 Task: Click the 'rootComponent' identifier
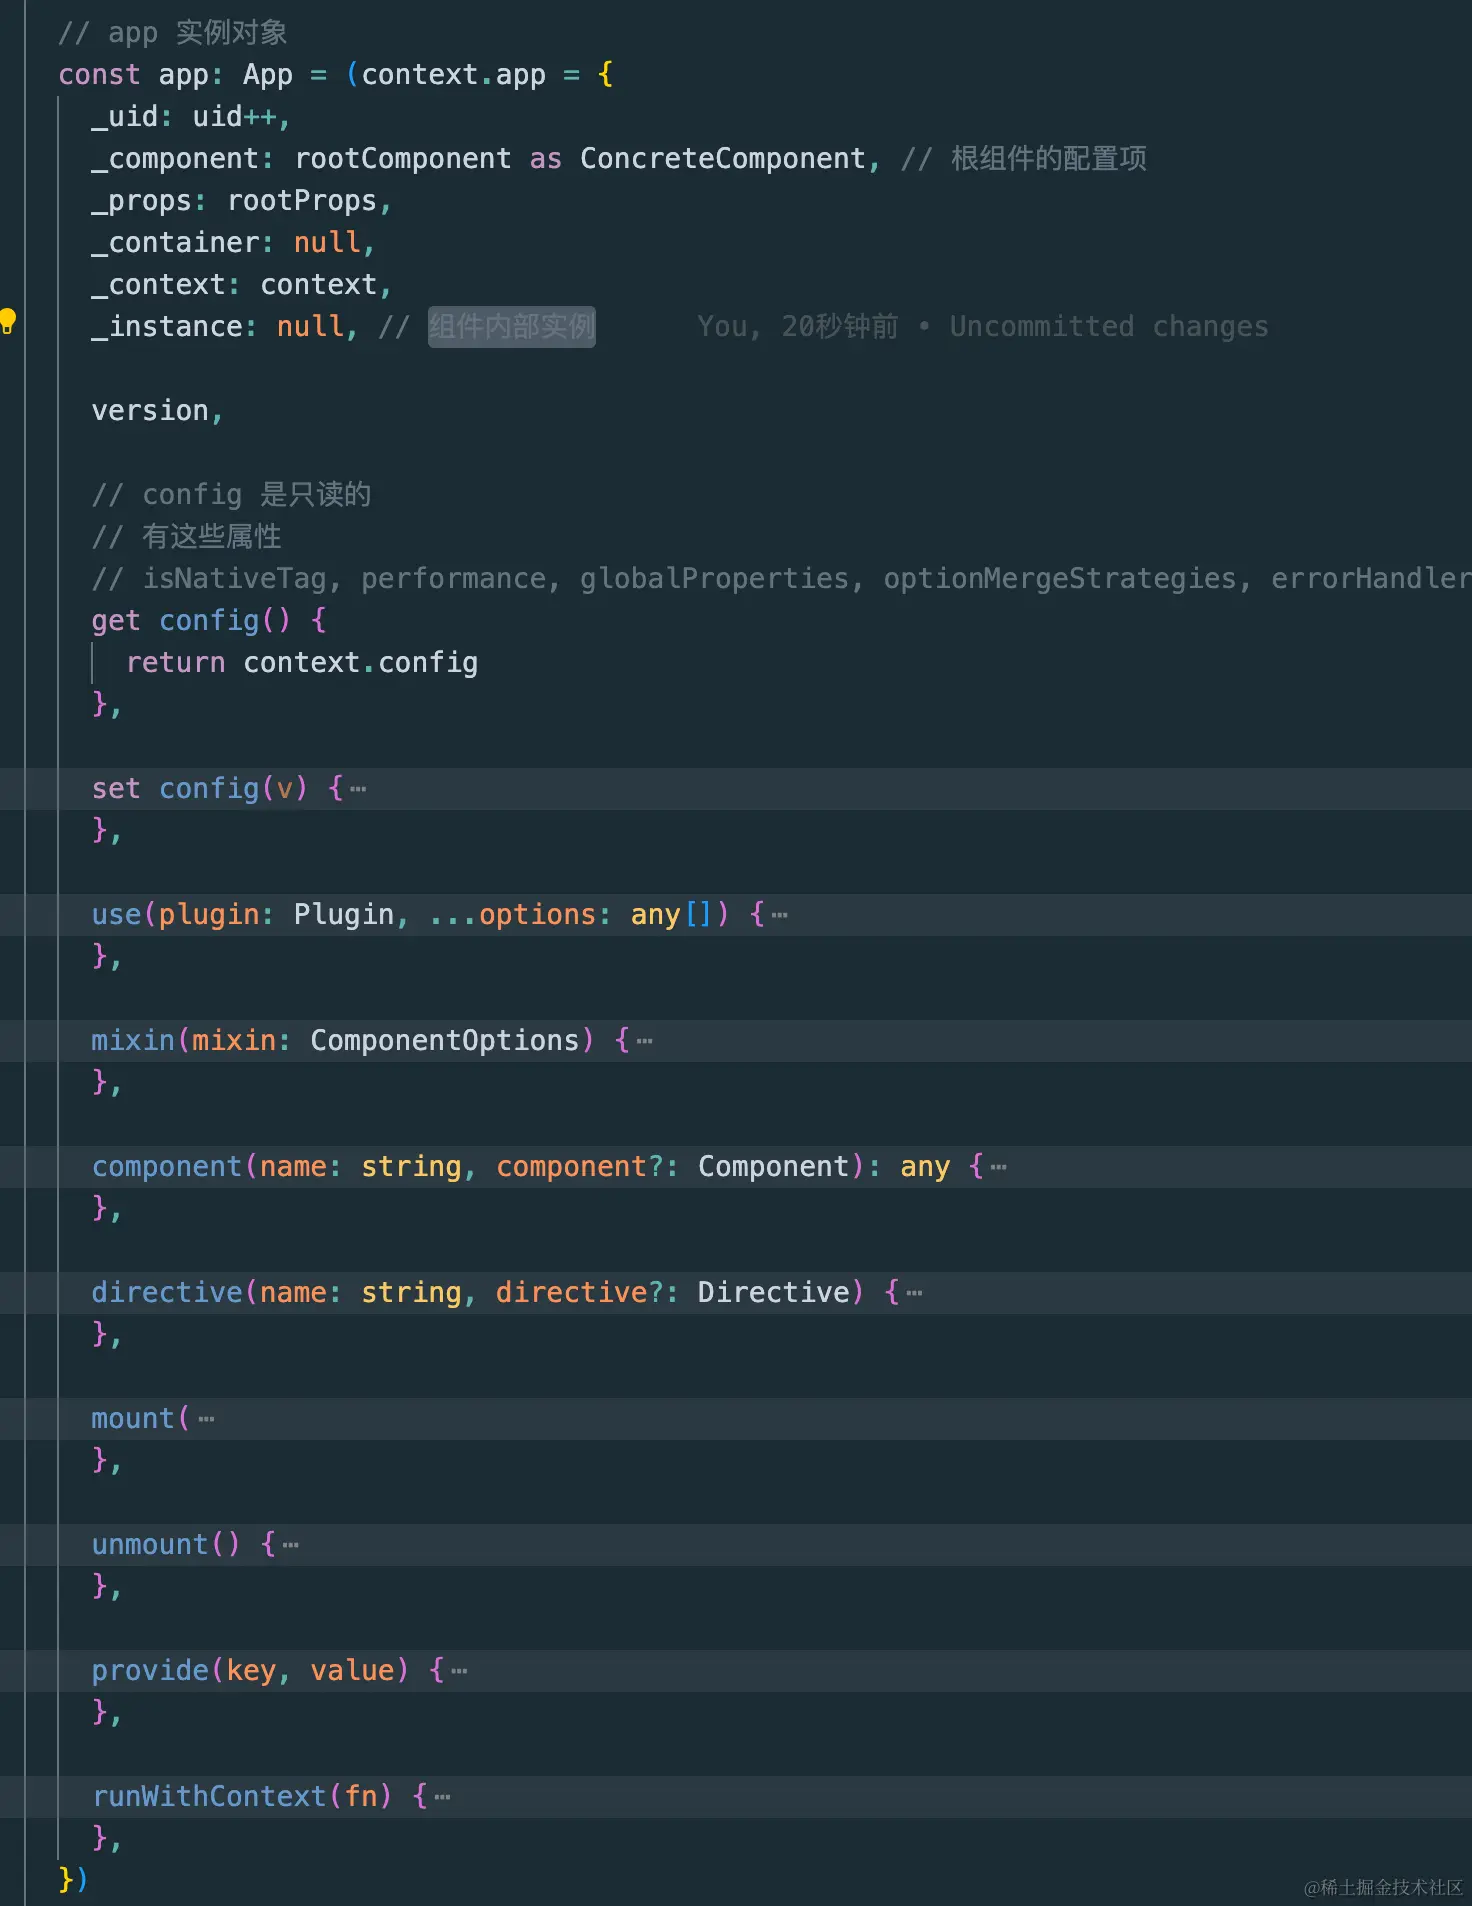[403, 159]
